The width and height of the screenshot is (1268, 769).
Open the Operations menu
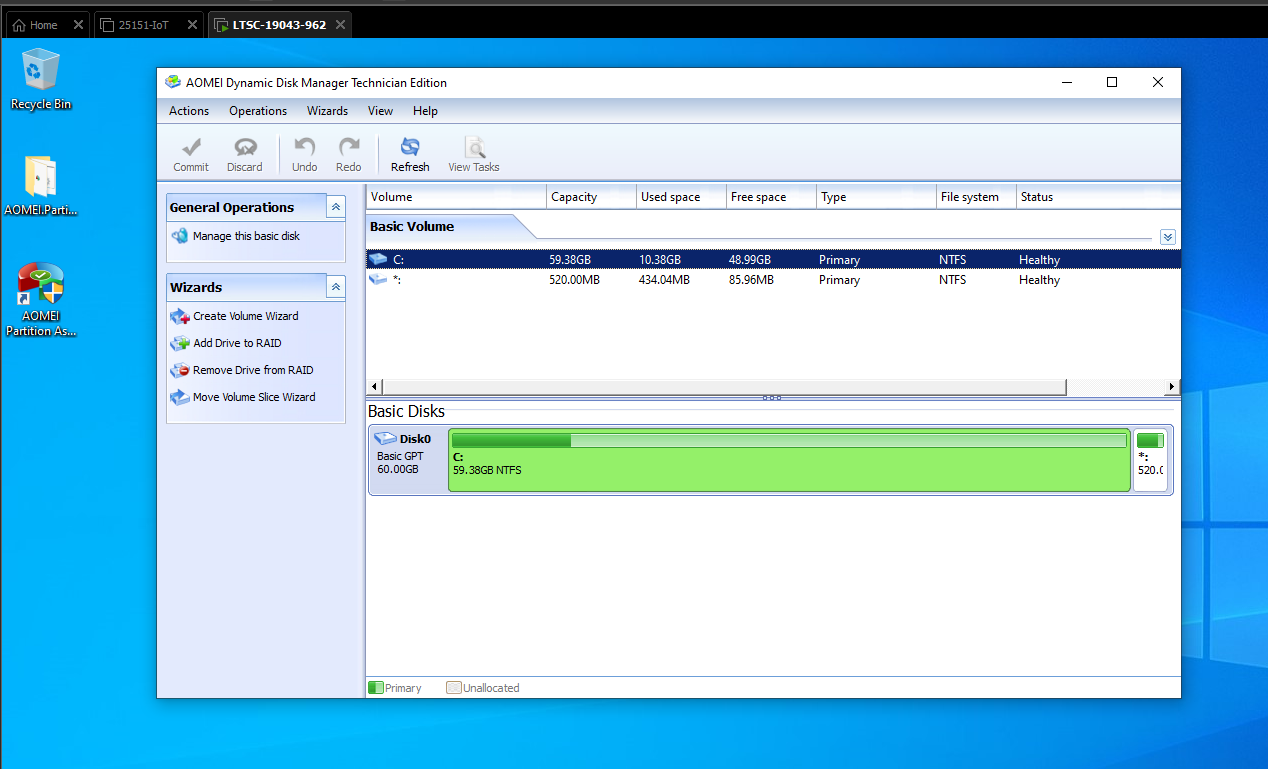coord(258,111)
